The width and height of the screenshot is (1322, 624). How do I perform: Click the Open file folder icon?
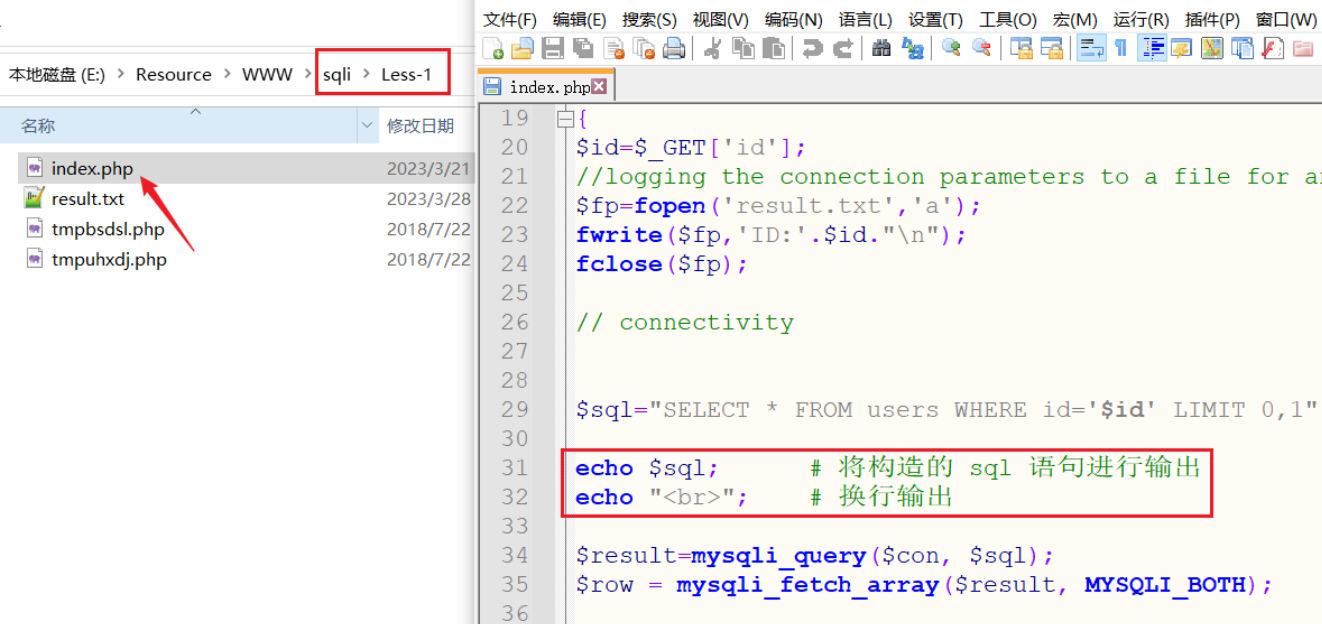(522, 48)
